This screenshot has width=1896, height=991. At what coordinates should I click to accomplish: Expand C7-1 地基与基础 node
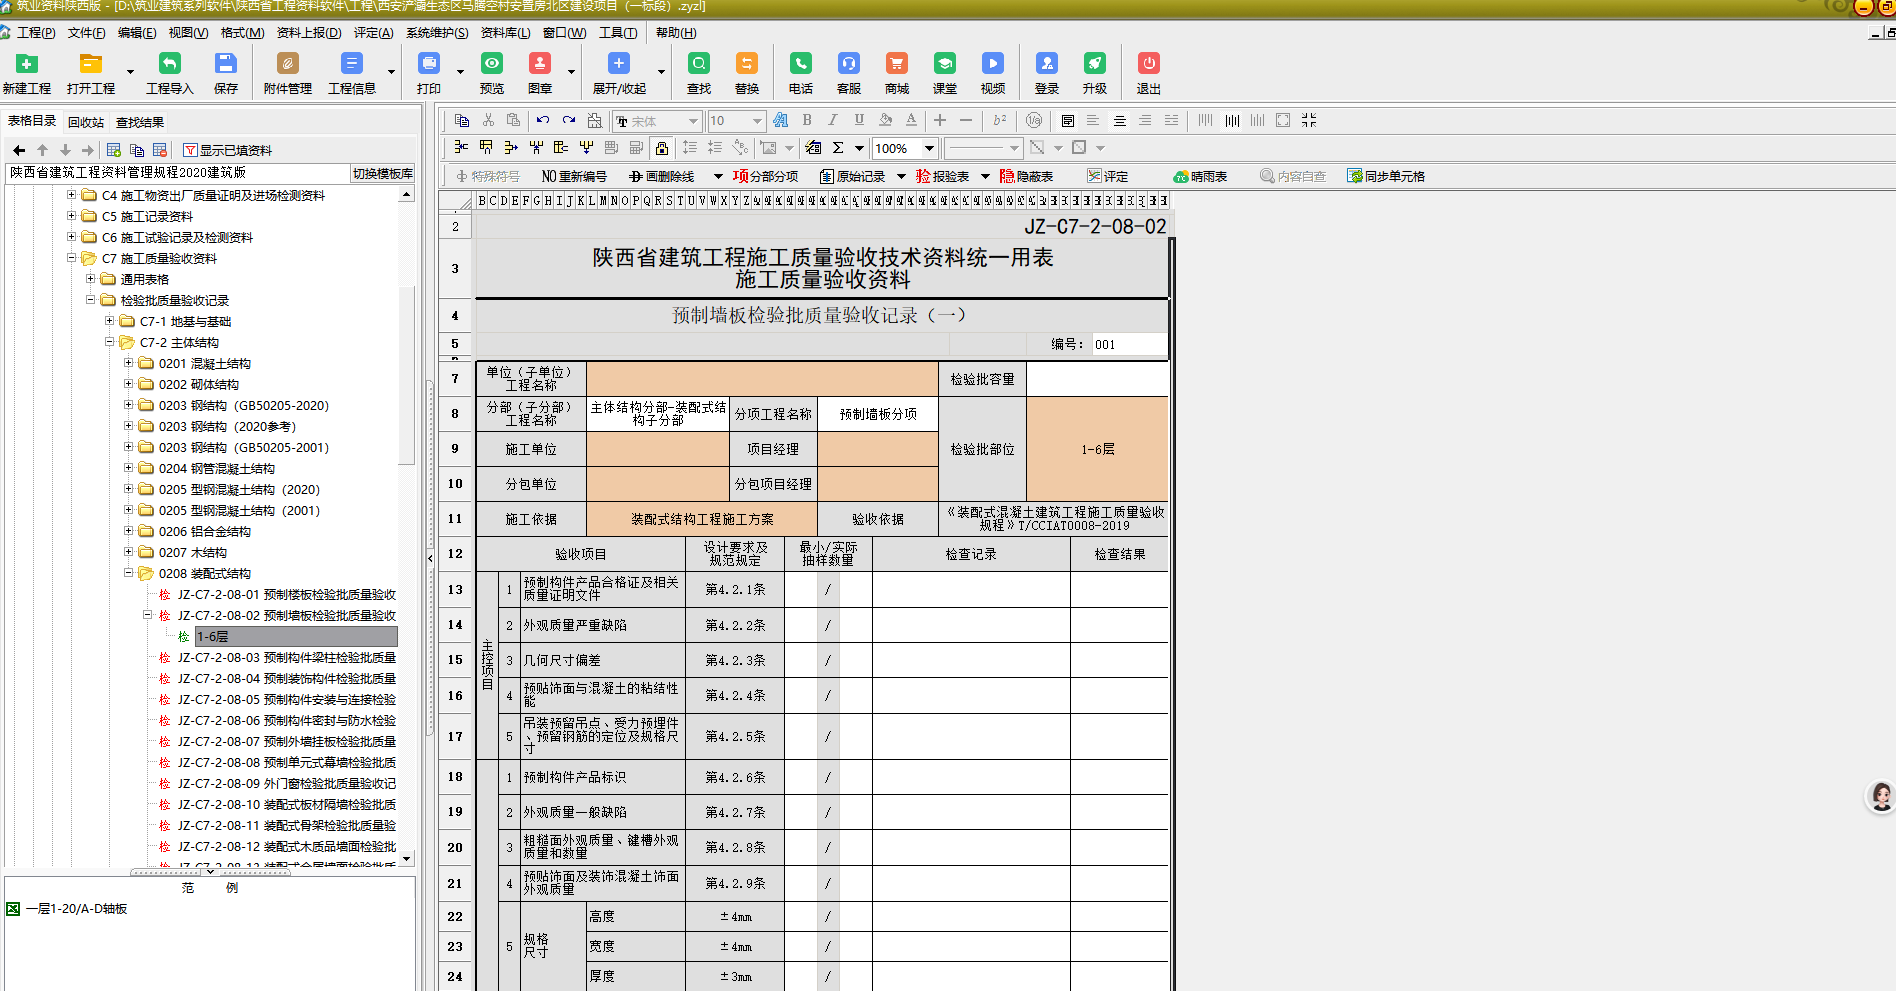109,321
